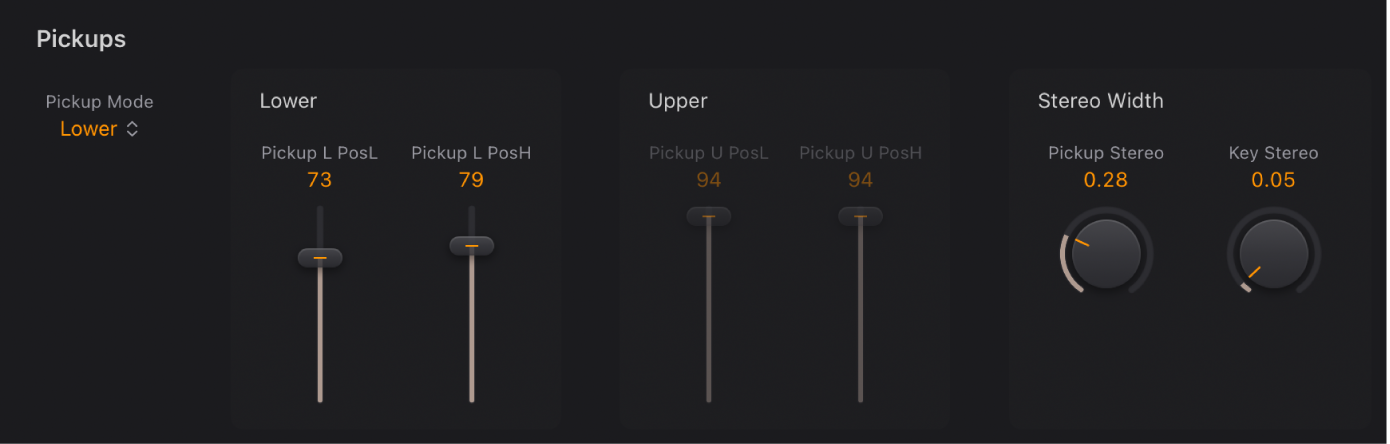Click the Key Stereo value 0.05
The image size is (1390, 444).
[x=1273, y=180]
